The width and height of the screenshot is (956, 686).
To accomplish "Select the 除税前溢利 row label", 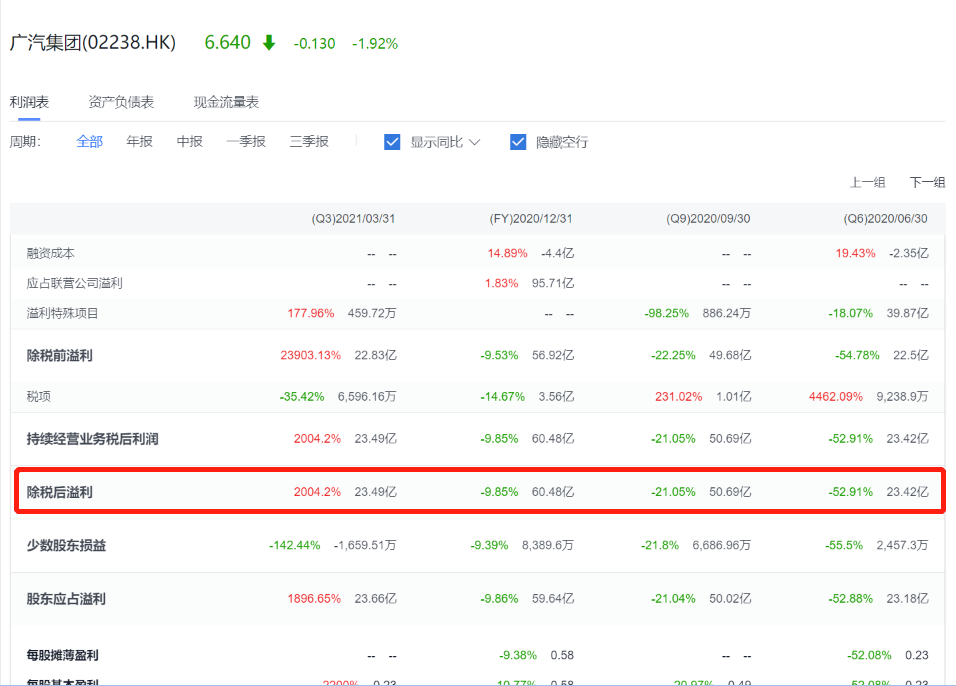I will click(x=60, y=355).
